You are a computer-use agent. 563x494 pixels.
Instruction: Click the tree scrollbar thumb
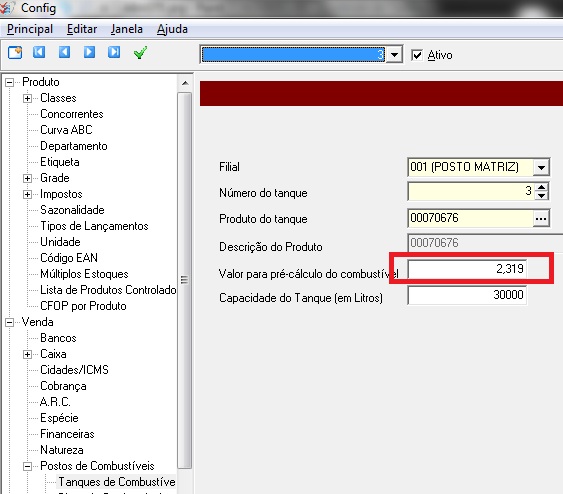pyautogui.click(x=185, y=280)
